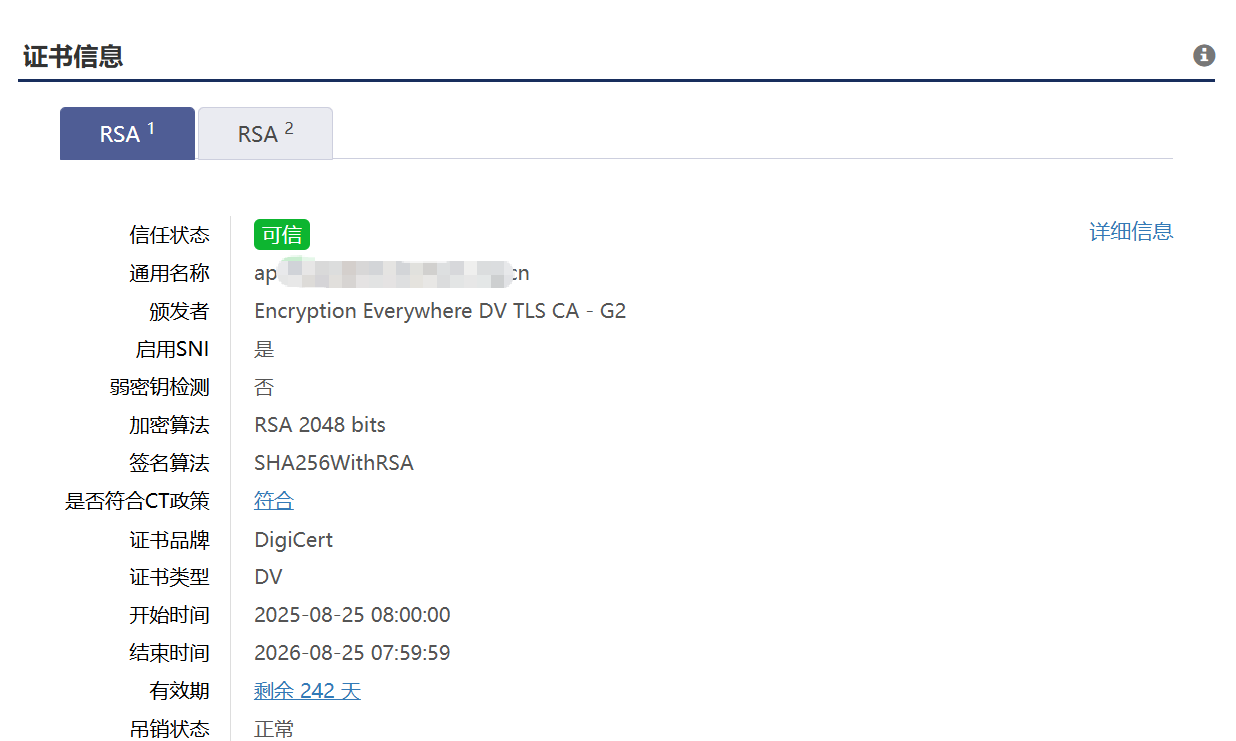Click the blurred common name value
Image resolution: width=1236 pixels, height=741 pixels.
point(392,273)
